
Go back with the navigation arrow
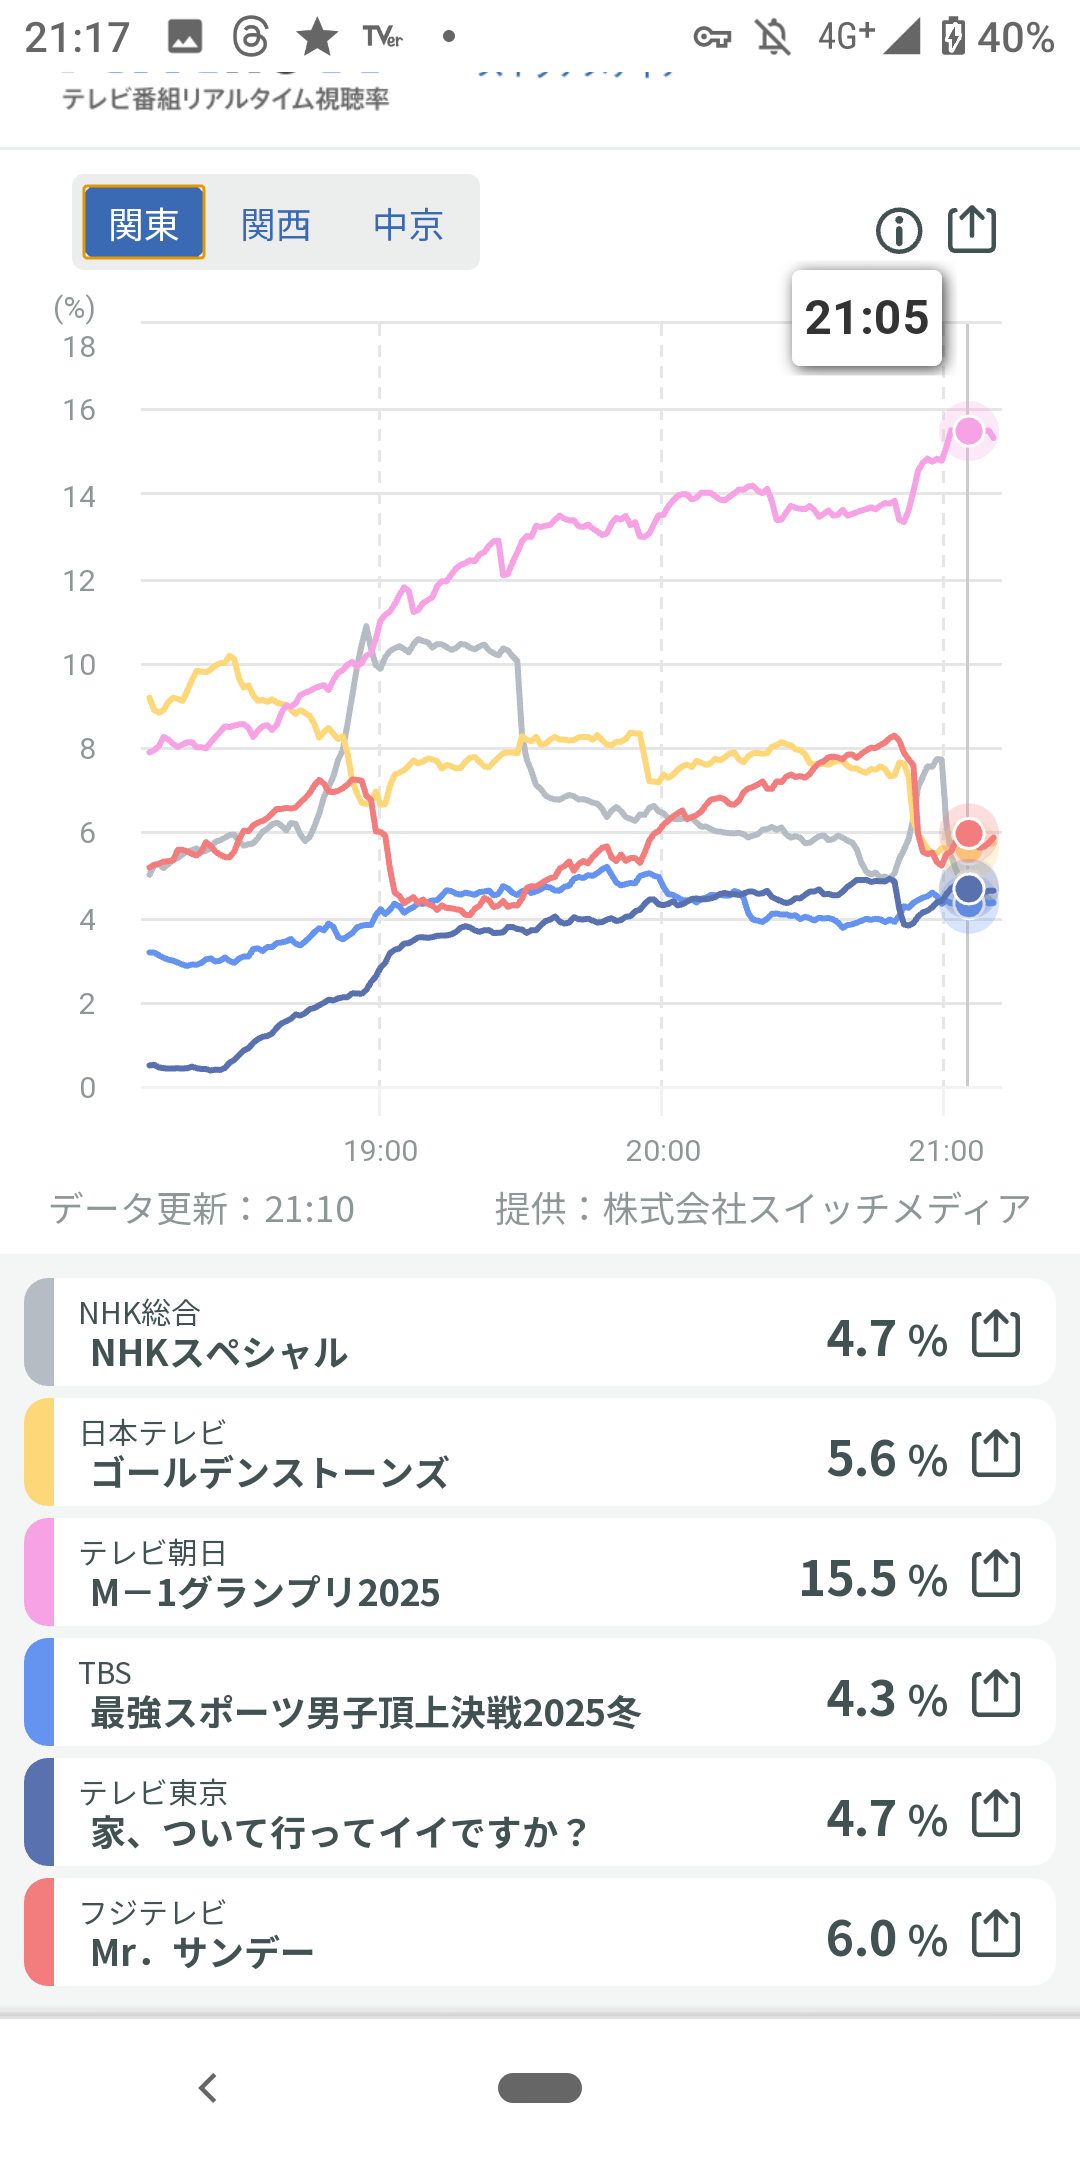(x=208, y=2088)
